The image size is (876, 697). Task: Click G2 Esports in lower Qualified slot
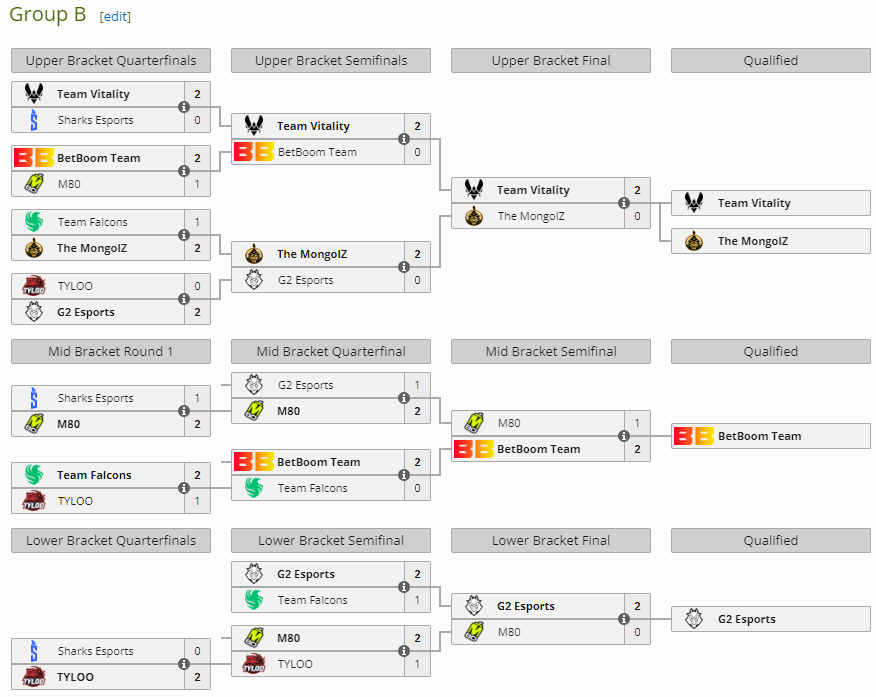746,619
